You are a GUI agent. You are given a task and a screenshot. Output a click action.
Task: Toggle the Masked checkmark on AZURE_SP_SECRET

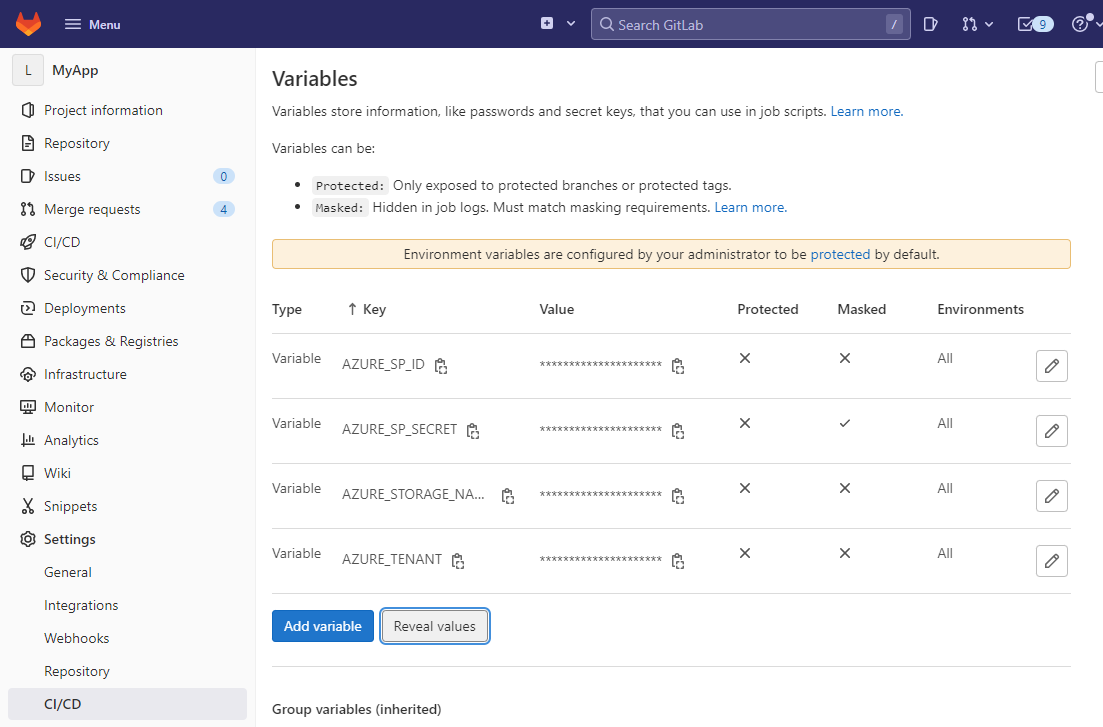coord(845,423)
